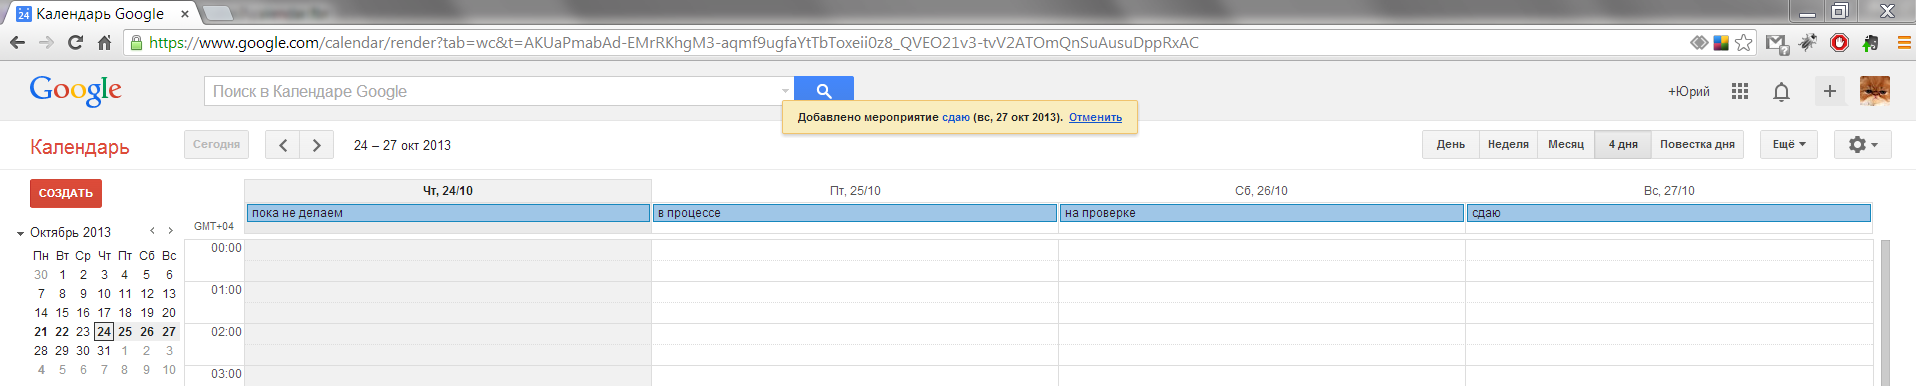Viewport: 1916px width, 386px height.
Task: Open the notifications bell
Action: 1781,91
